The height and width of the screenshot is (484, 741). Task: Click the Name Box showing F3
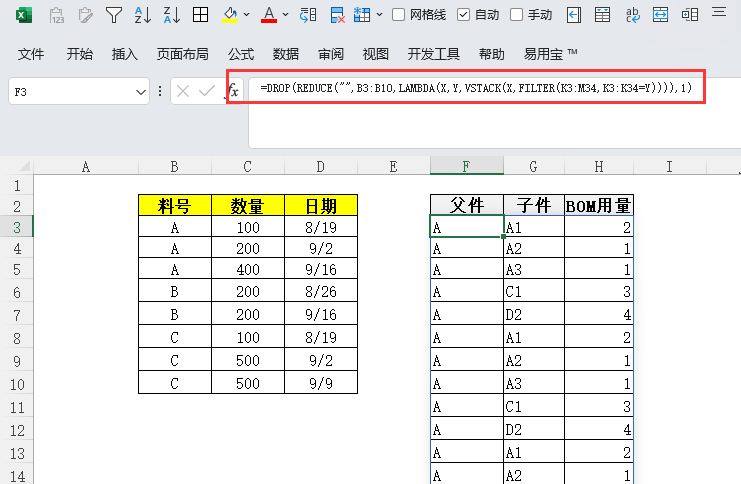pos(71,92)
